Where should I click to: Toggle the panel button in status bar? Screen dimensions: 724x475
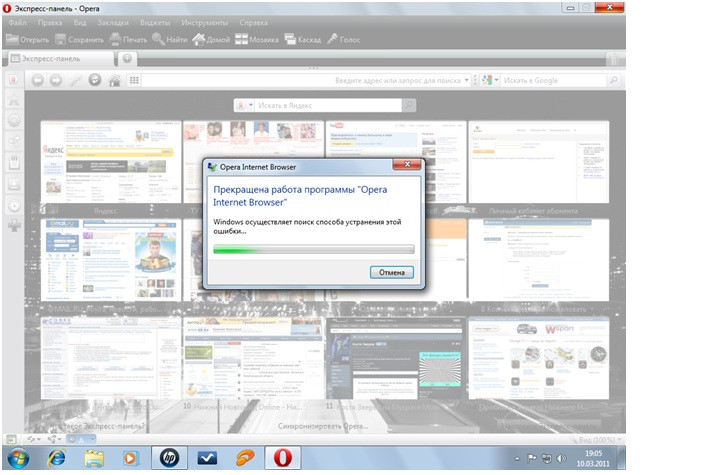click(x=12, y=439)
